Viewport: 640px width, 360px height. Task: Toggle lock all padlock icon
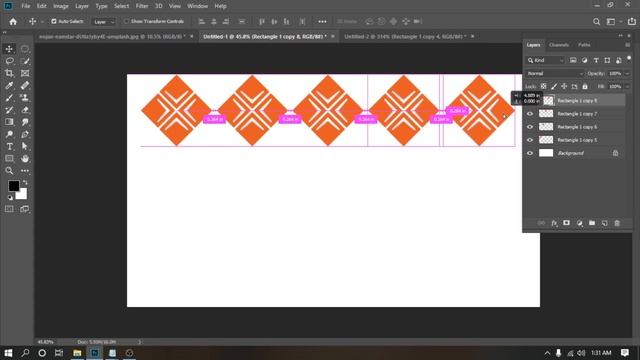pos(585,87)
